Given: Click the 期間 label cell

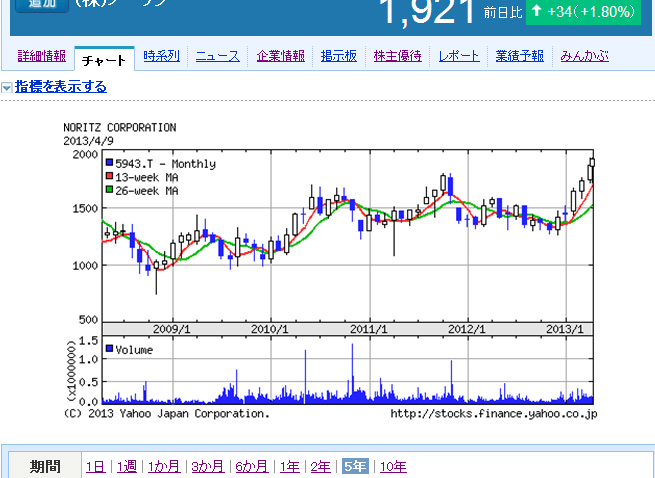Looking at the screenshot, I should click(45, 466).
